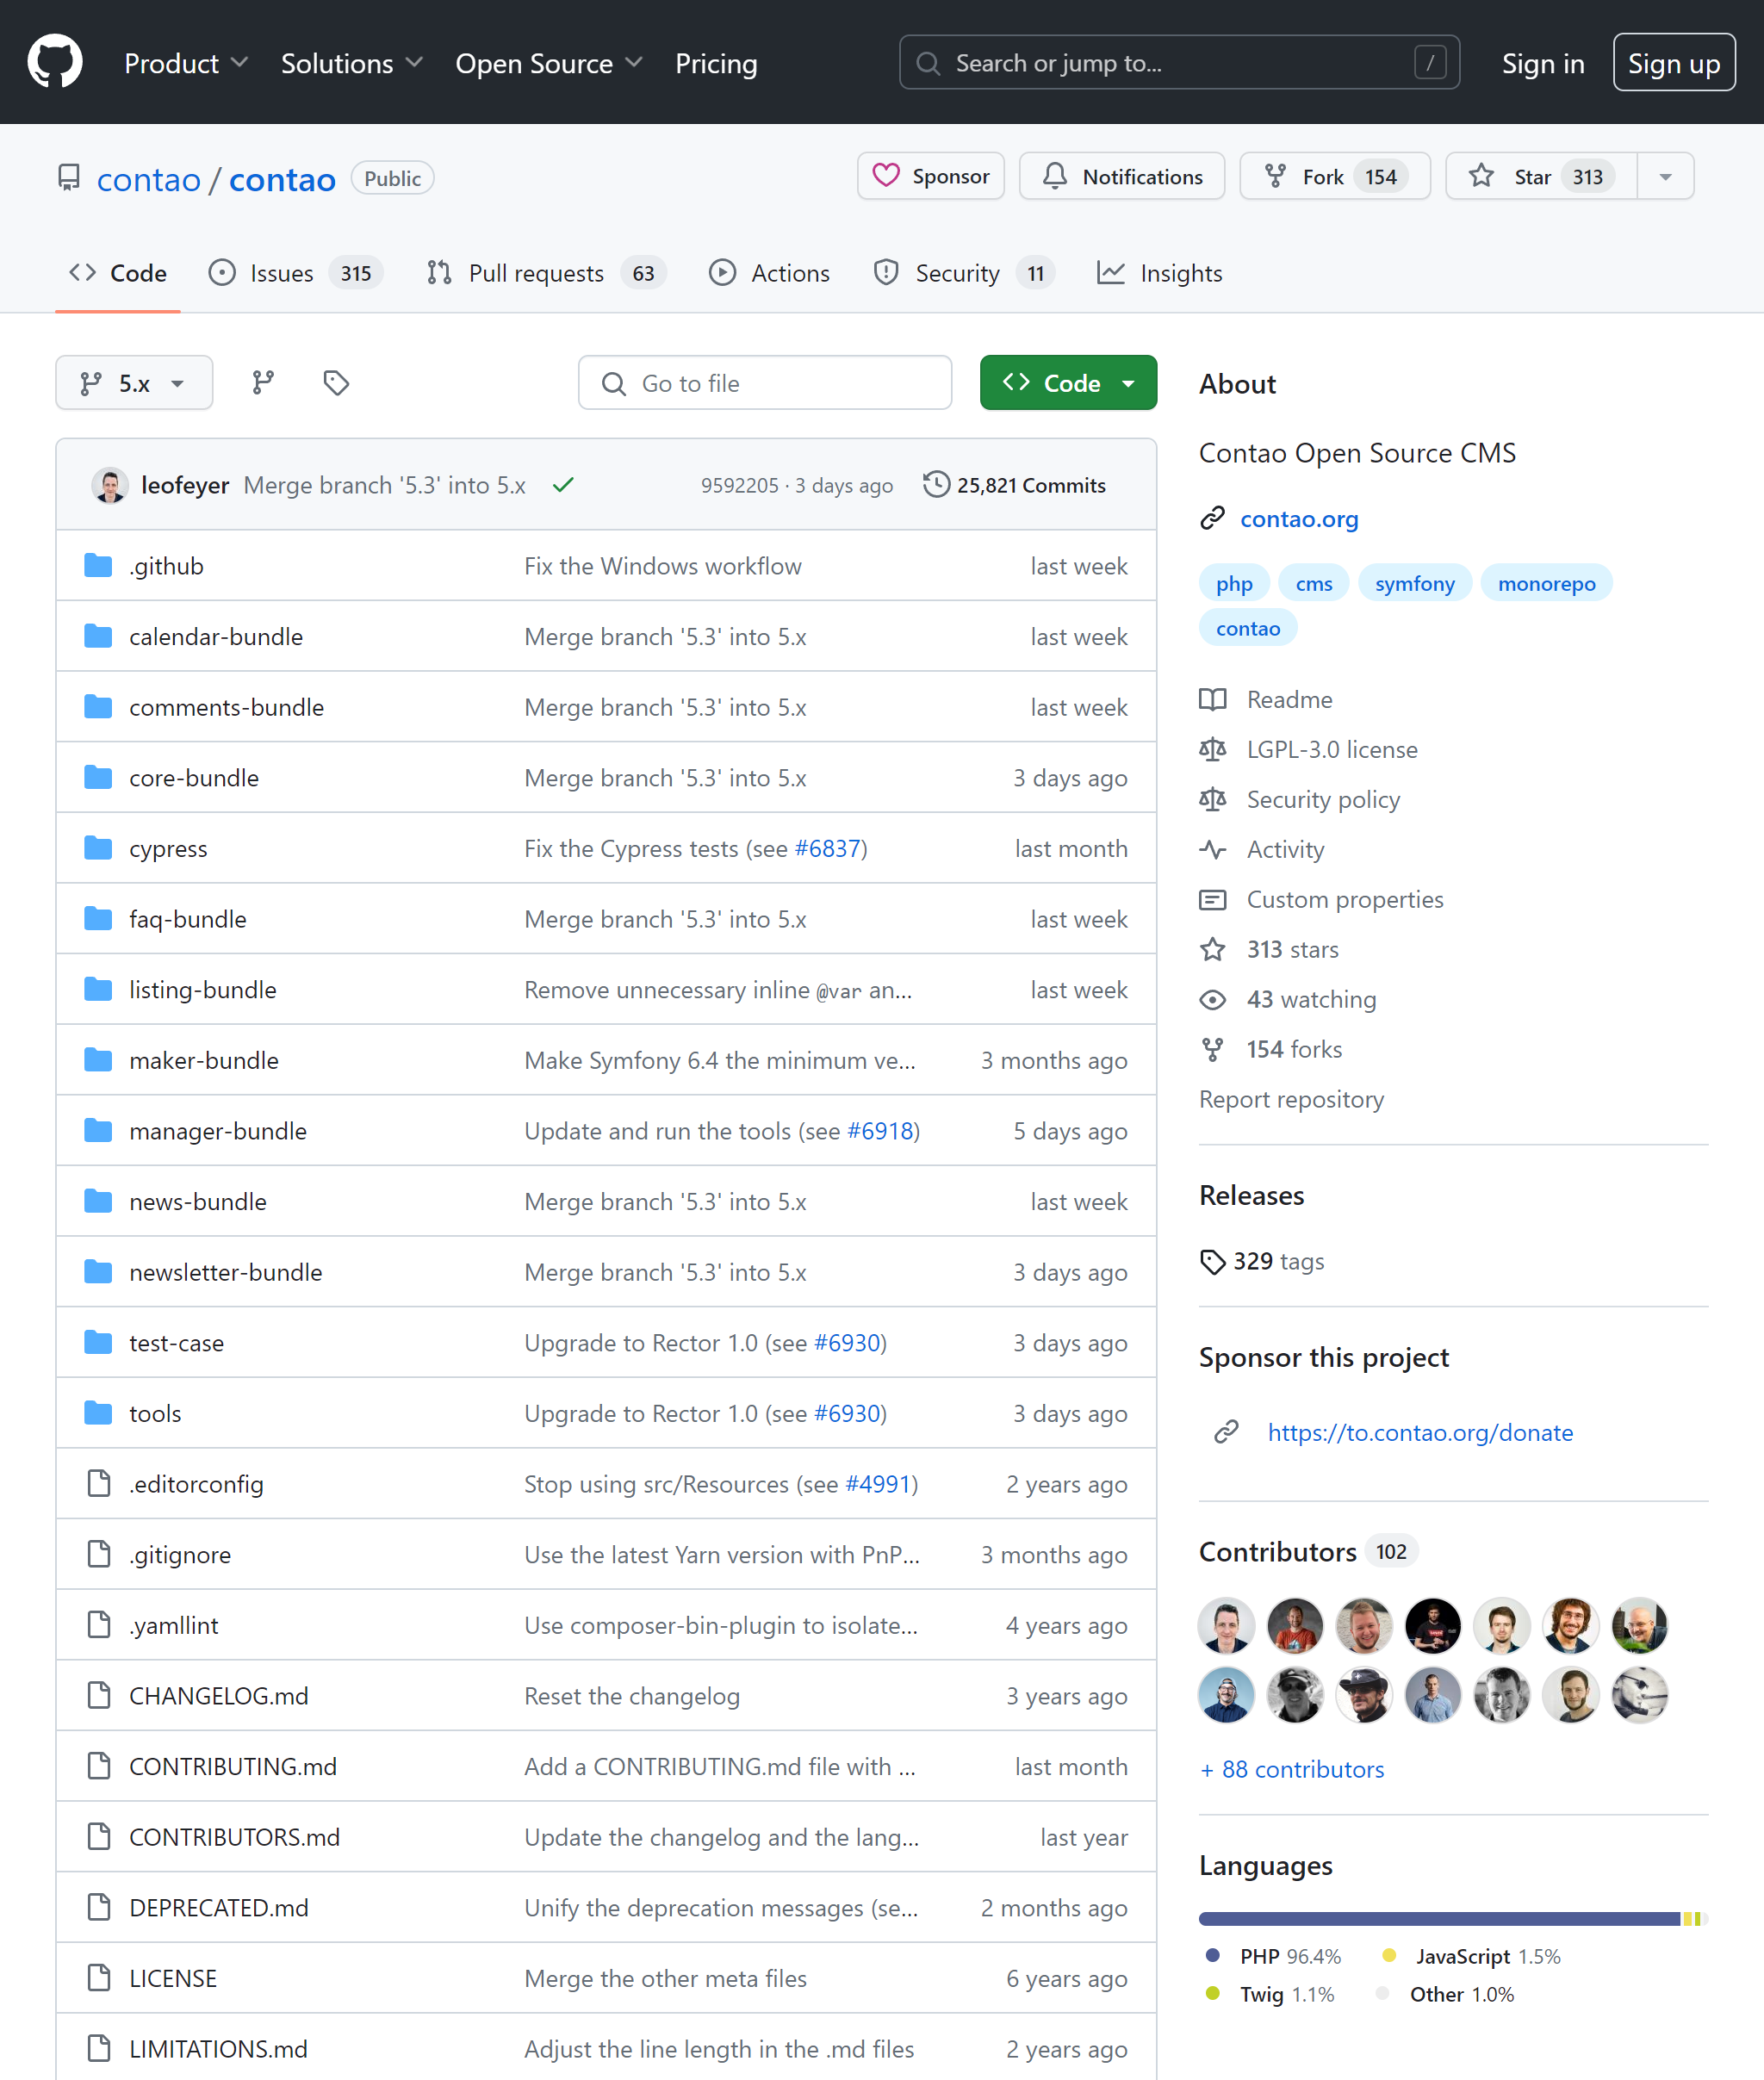Click the Notifications bell button
This screenshot has width=1764, height=2080.
coord(1122,177)
